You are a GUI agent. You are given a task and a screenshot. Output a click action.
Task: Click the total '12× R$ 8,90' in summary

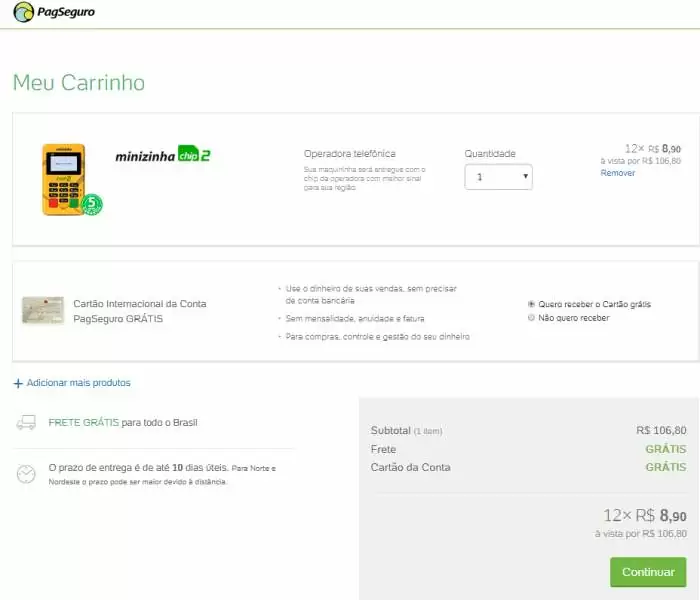(x=645, y=516)
